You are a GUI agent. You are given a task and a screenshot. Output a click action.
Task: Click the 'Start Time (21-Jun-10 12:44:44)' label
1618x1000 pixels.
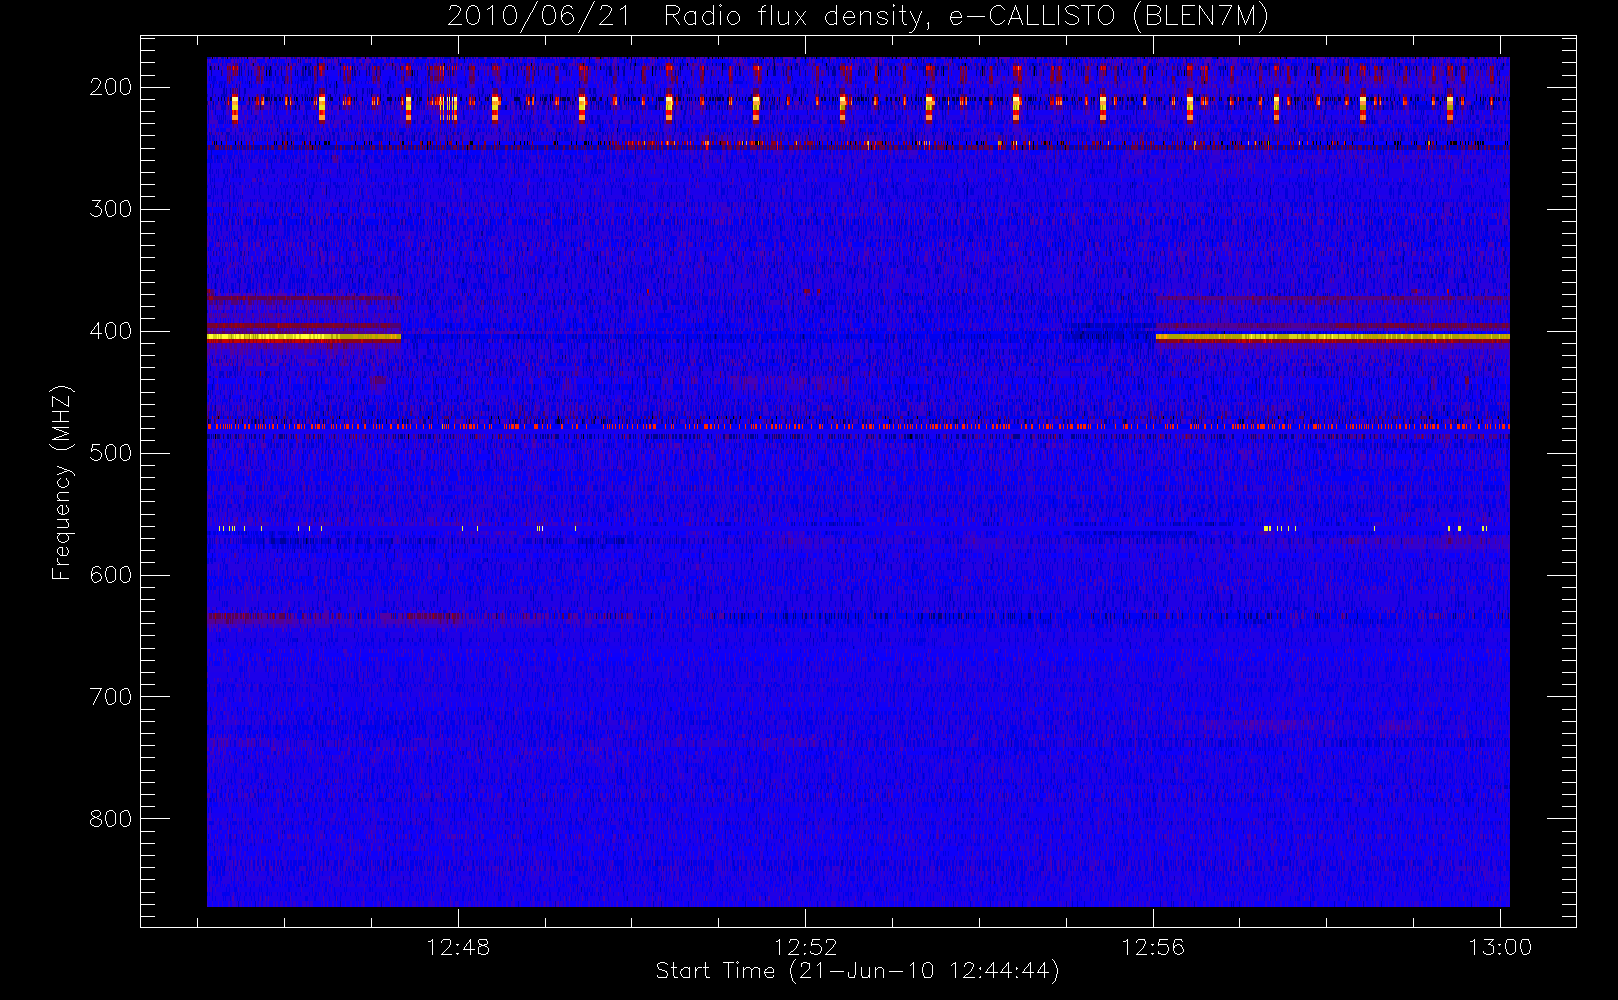coord(857,971)
